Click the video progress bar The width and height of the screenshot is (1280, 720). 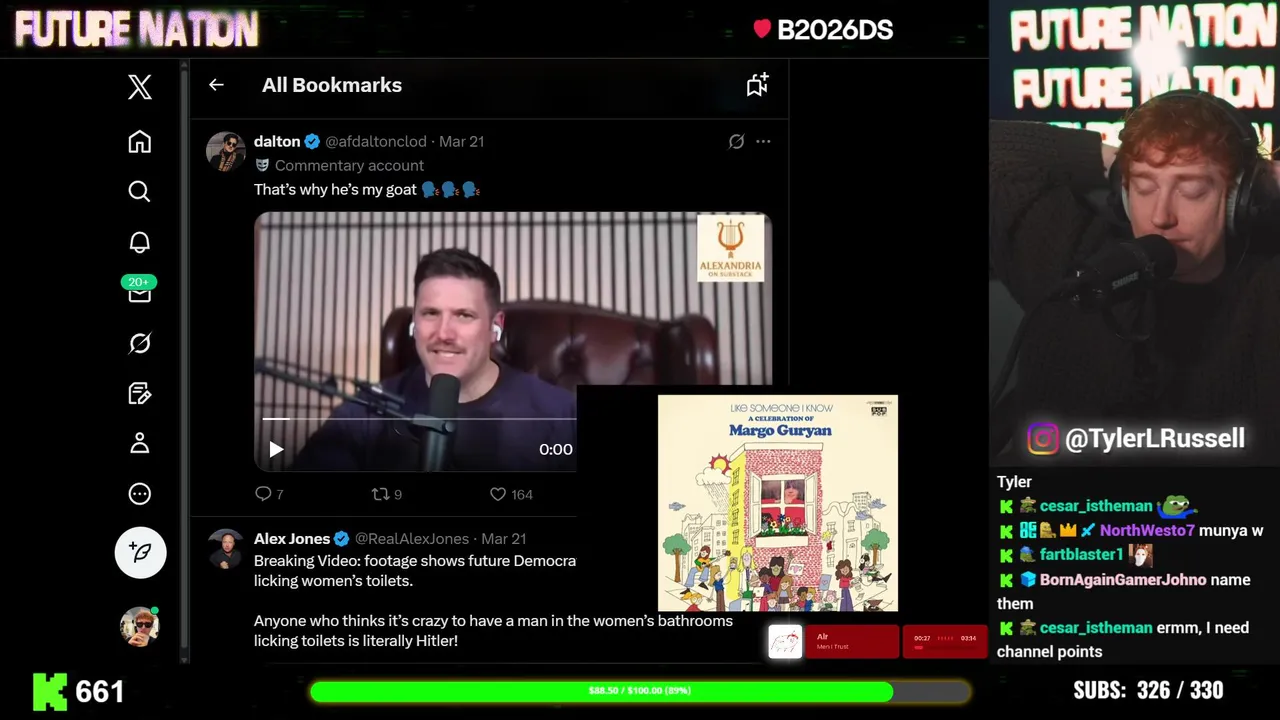[419, 419]
